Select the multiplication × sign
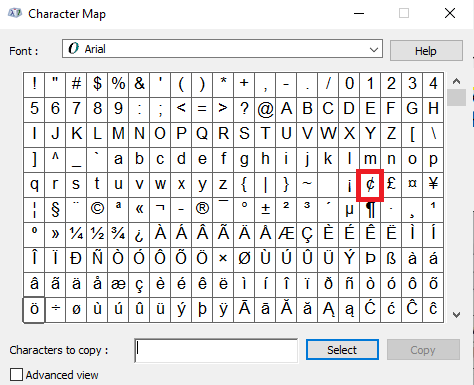This screenshot has width=474, height=385. click(223, 260)
